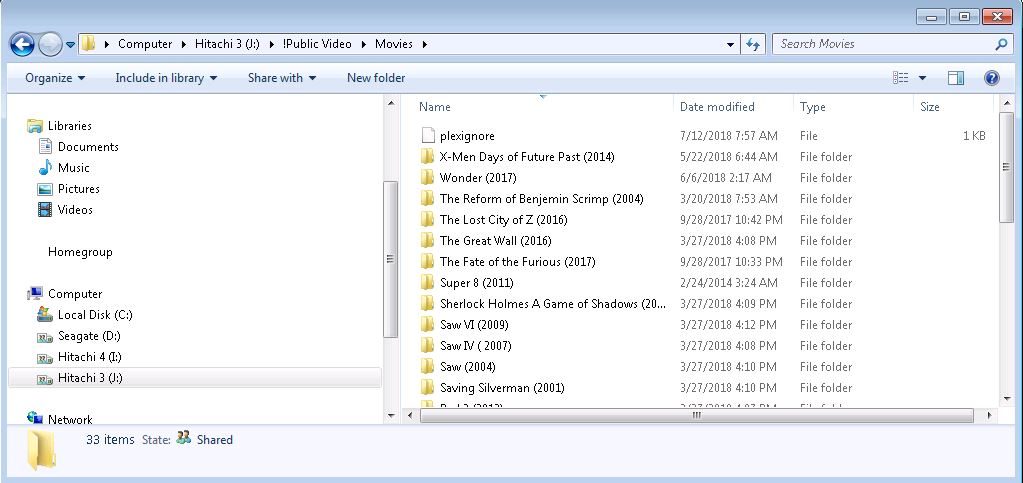The height and width of the screenshot is (483, 1023).
Task: Click the horizontal scrollbar thumb
Action: [696, 415]
